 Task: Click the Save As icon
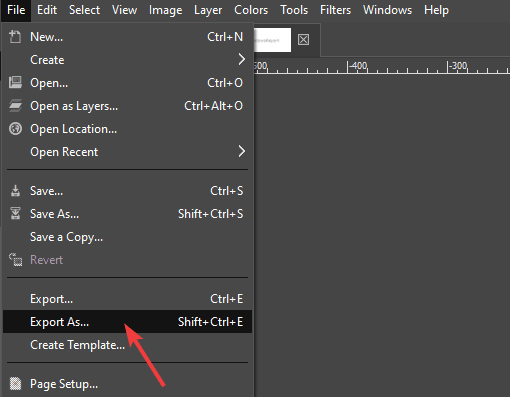click(x=15, y=214)
